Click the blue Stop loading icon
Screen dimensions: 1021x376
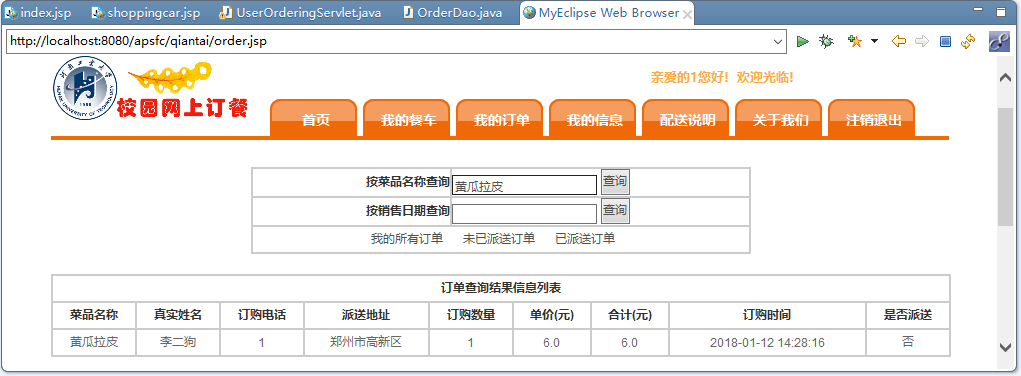945,41
